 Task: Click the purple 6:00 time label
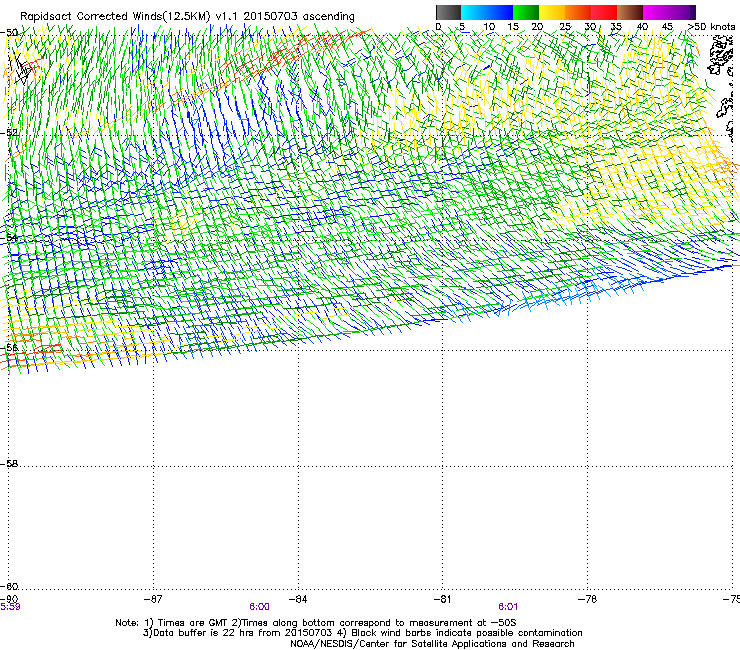260,607
